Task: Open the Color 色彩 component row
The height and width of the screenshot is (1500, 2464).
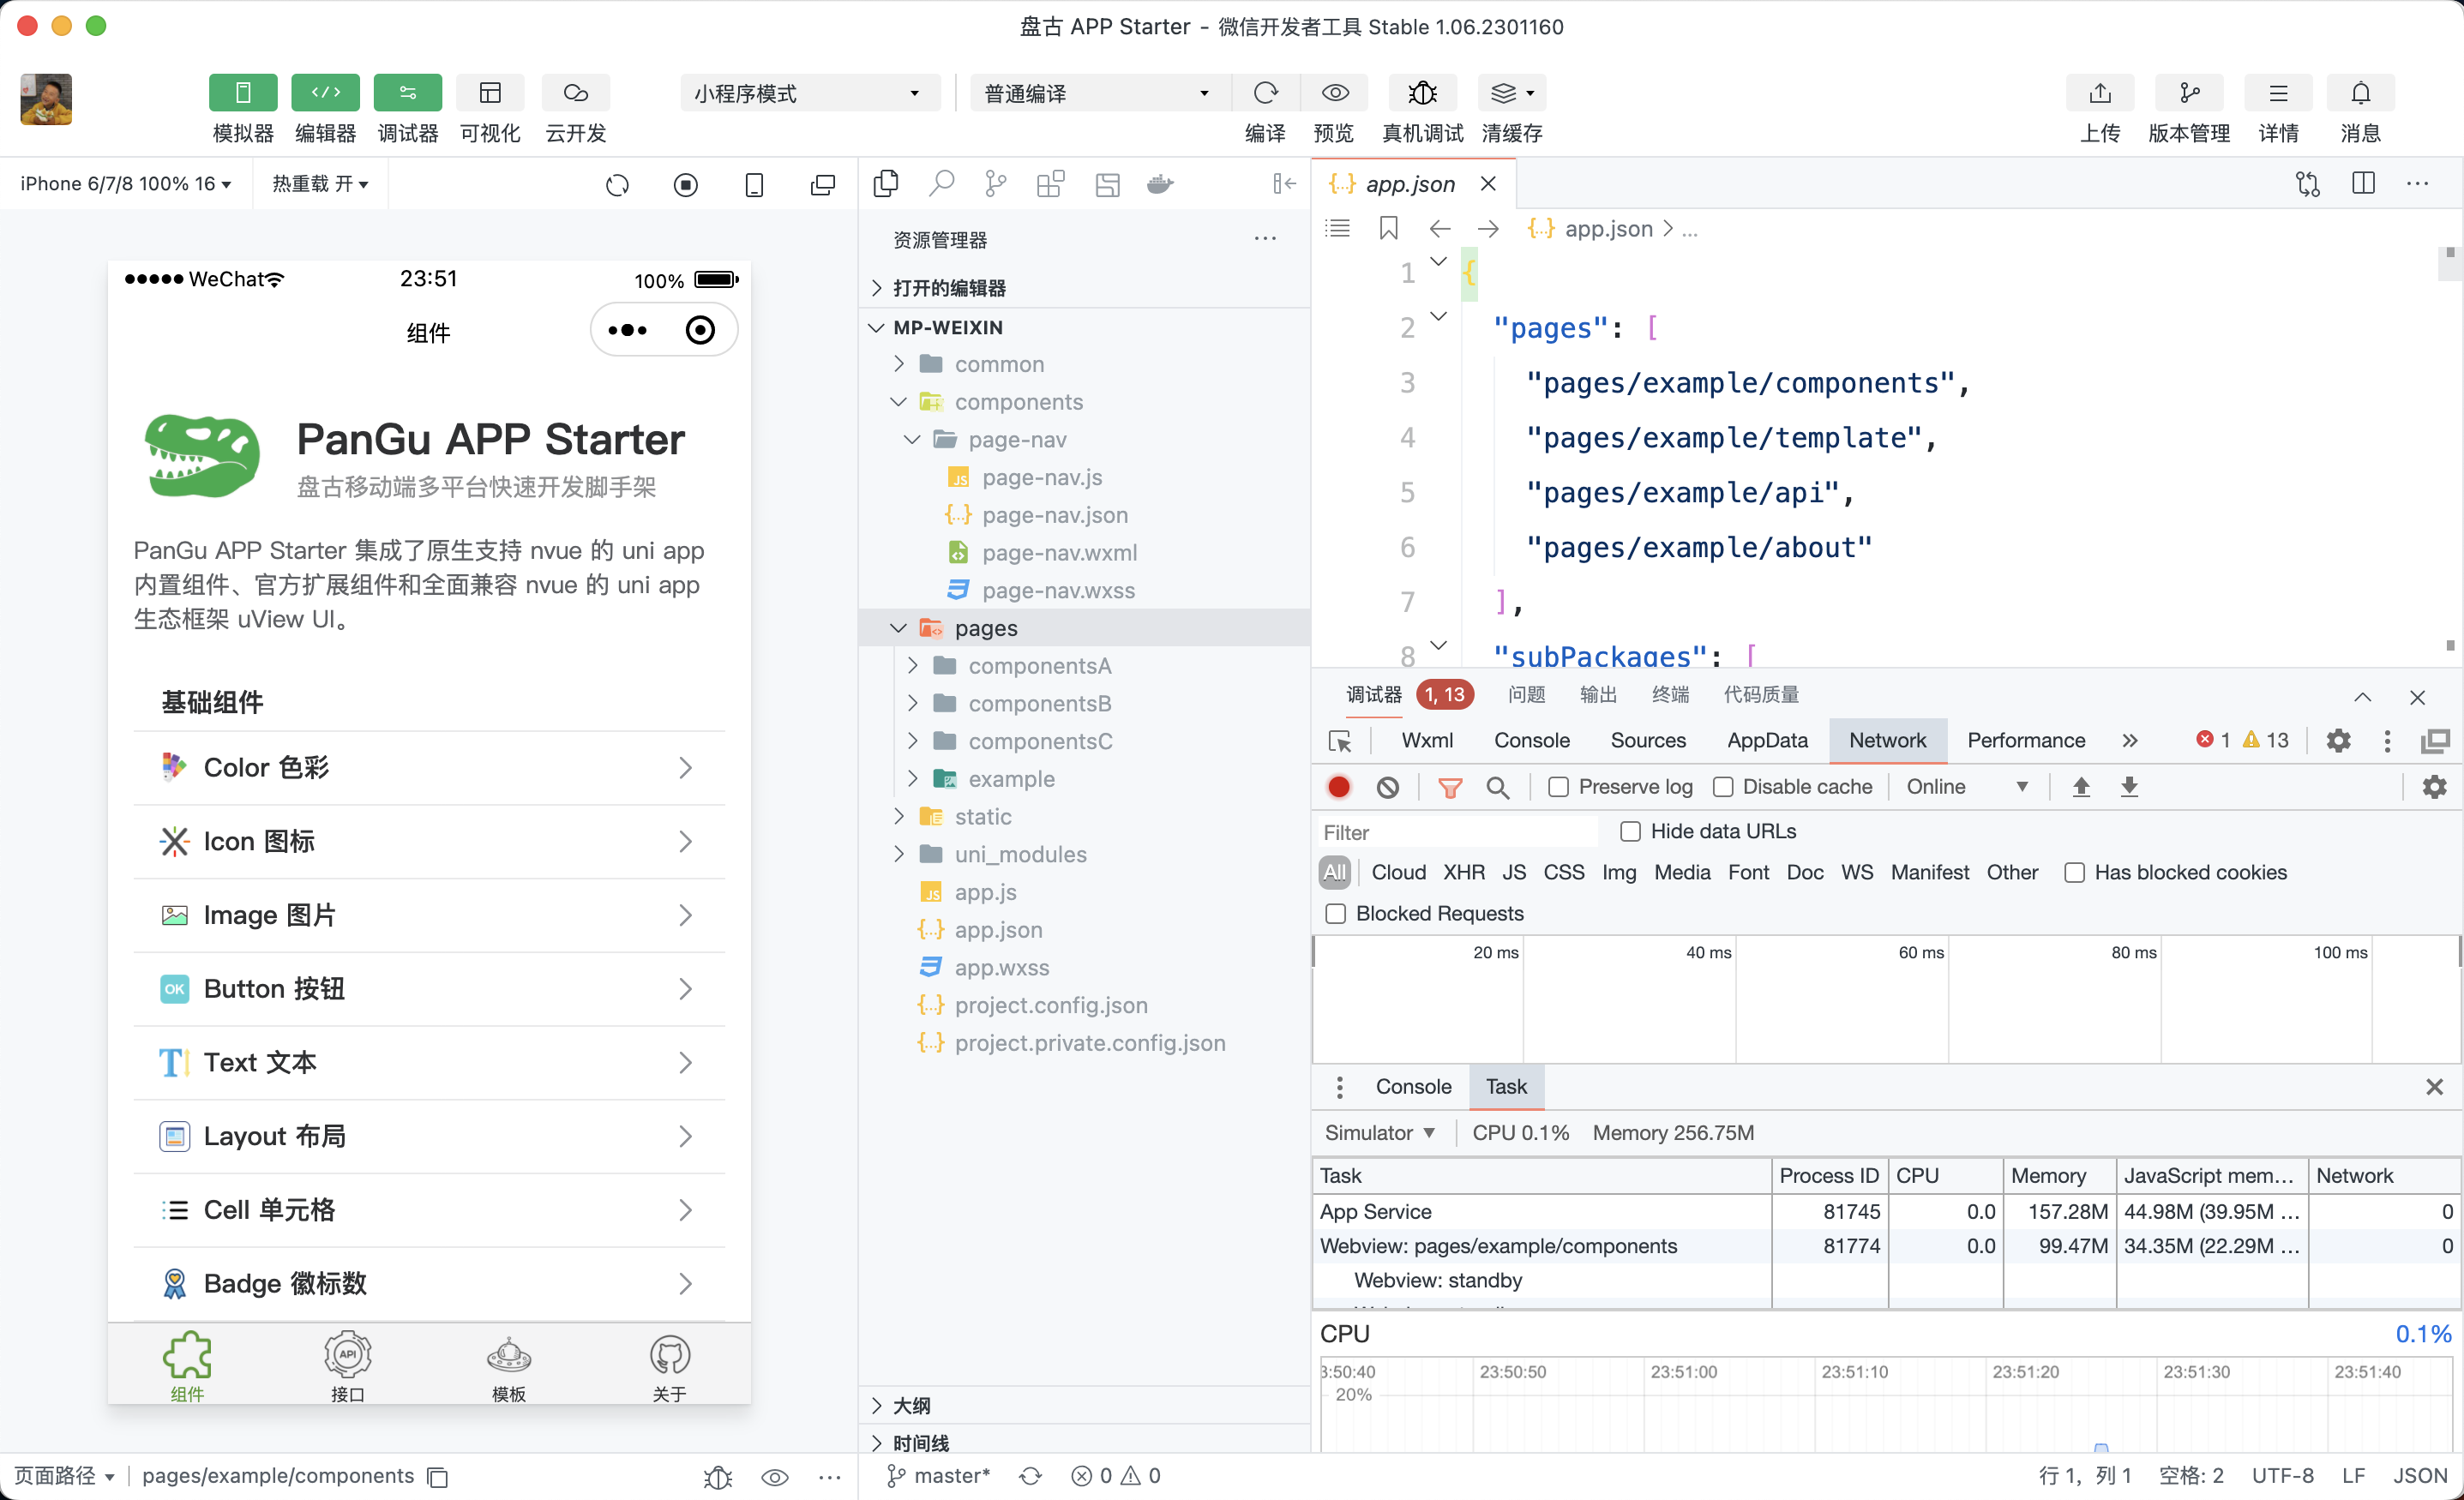Action: coord(429,767)
